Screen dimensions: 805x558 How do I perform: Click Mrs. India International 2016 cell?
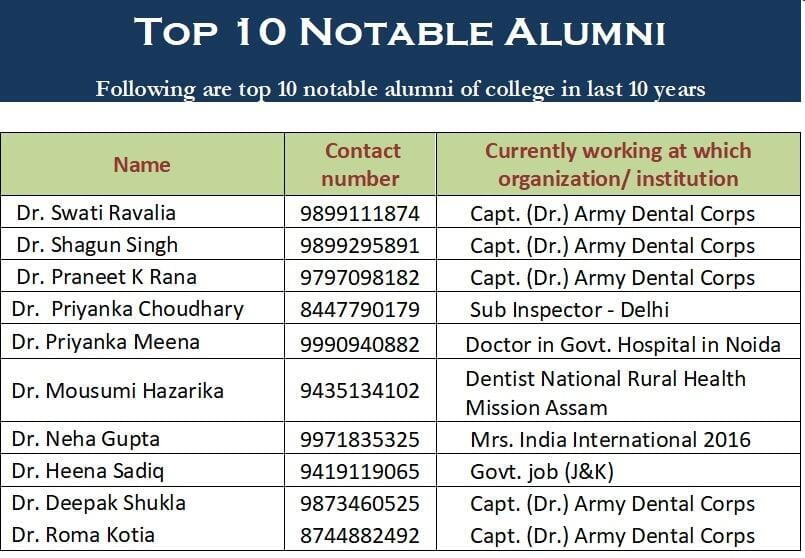click(x=618, y=439)
